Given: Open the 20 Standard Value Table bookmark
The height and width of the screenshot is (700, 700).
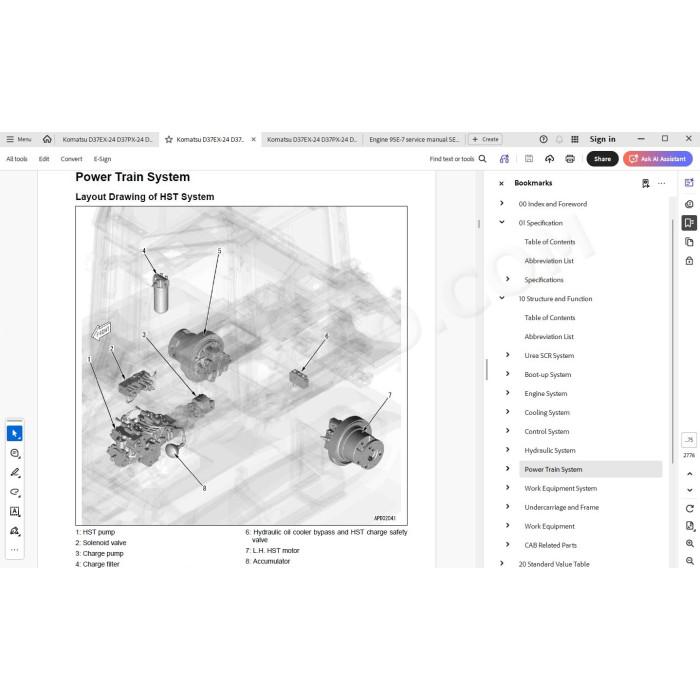Looking at the screenshot, I should (554, 564).
